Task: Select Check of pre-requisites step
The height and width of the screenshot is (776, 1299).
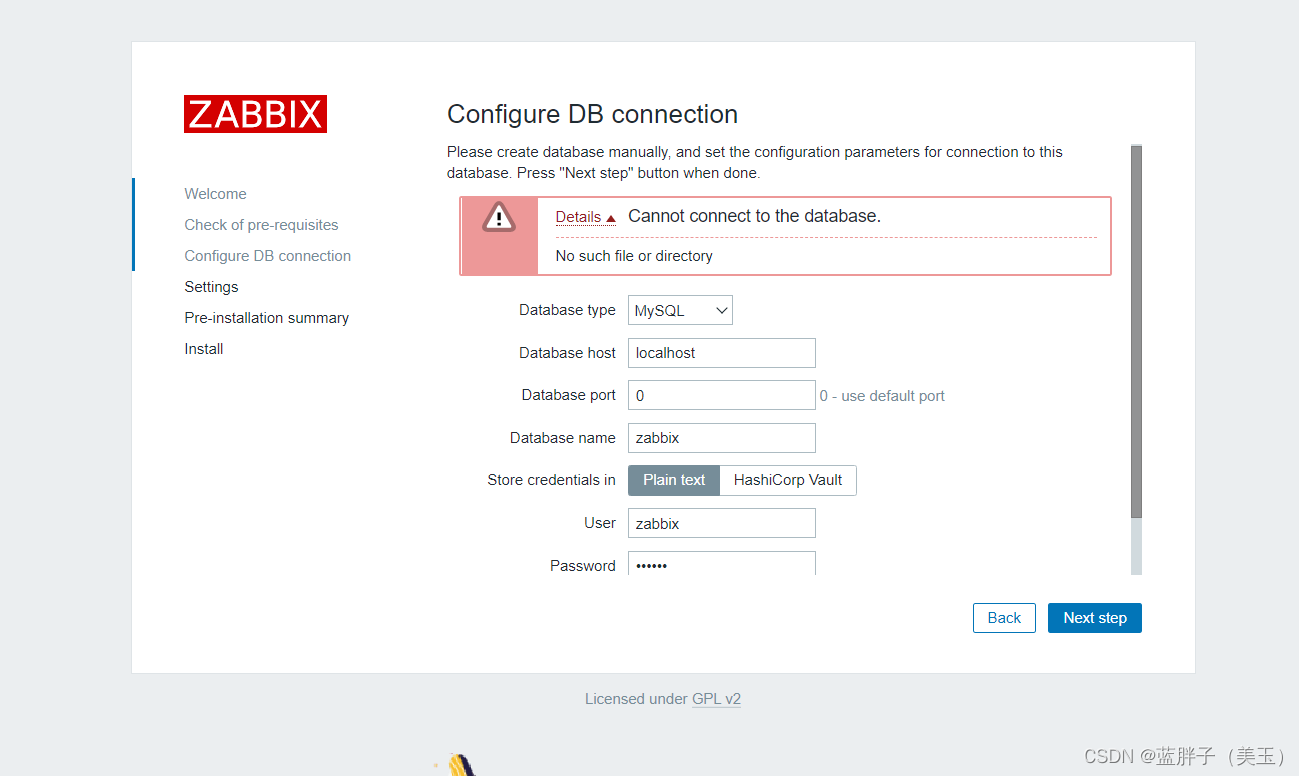Action: coord(261,225)
